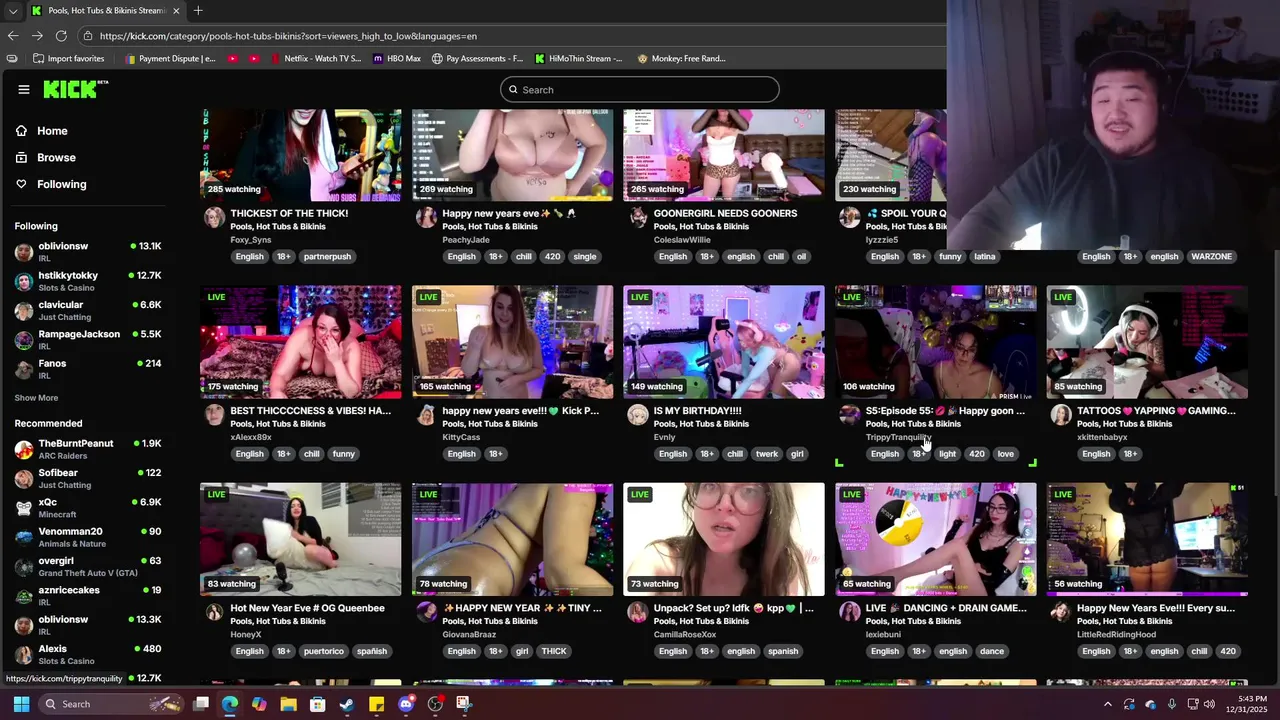Open Pay Assessments bookmark
Image resolution: width=1280 pixels, height=720 pixels.
click(478, 58)
